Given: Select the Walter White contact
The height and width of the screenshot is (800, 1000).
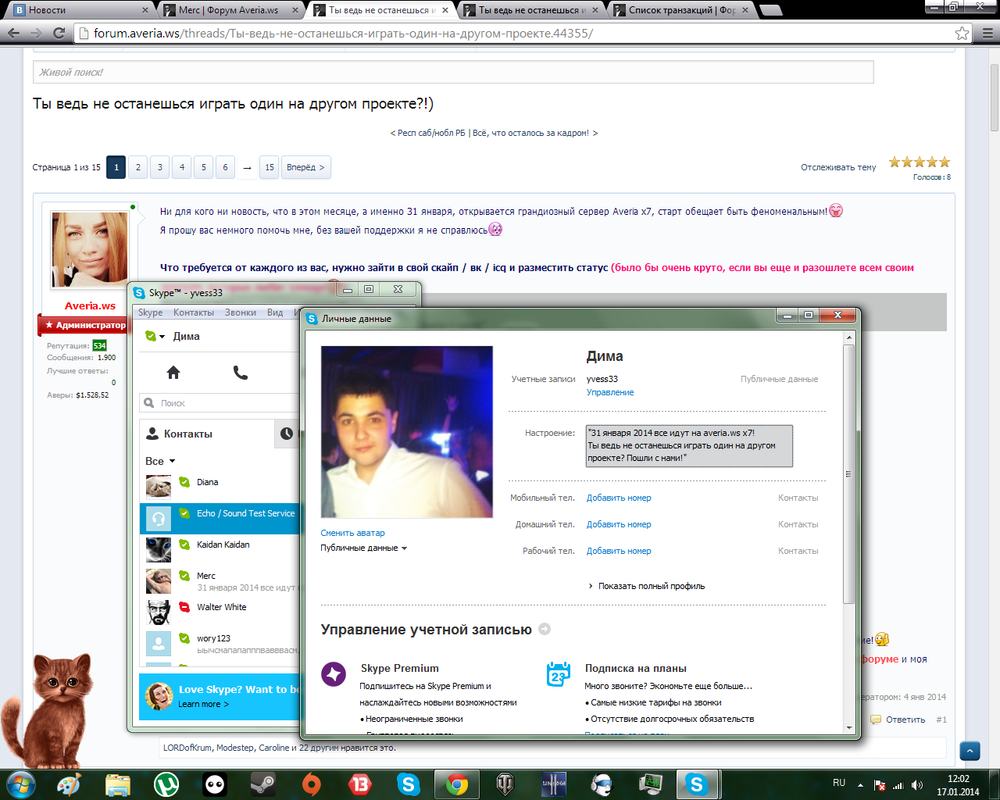Looking at the screenshot, I should pos(220,607).
